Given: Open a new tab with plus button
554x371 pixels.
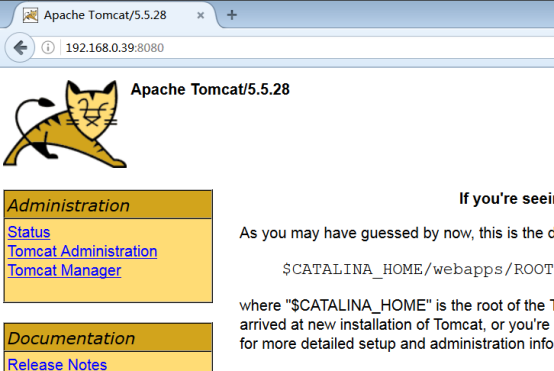Looking at the screenshot, I should [x=232, y=15].
